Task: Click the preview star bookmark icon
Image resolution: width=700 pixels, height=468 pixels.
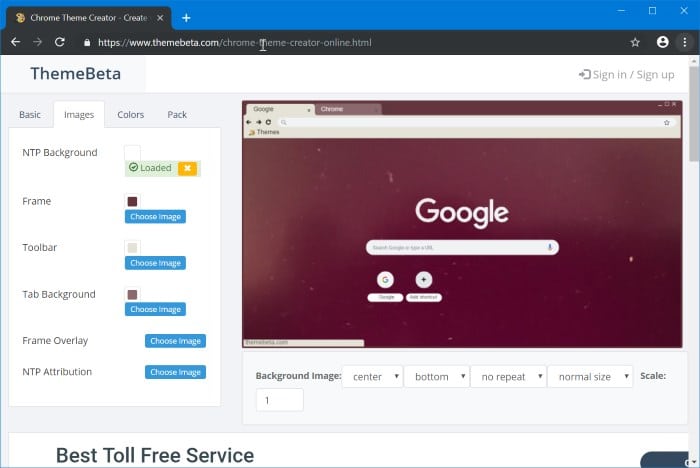Action: pos(667,122)
